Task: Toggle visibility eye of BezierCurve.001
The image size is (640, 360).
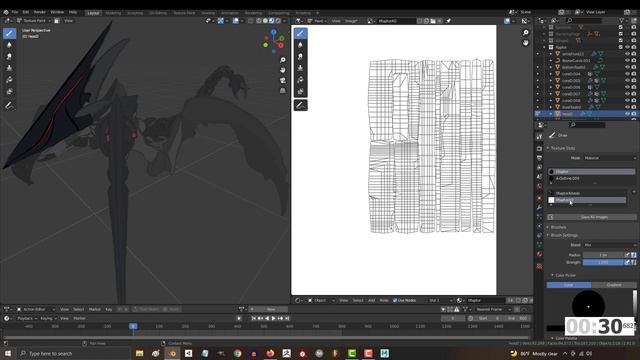Action: click(627, 60)
